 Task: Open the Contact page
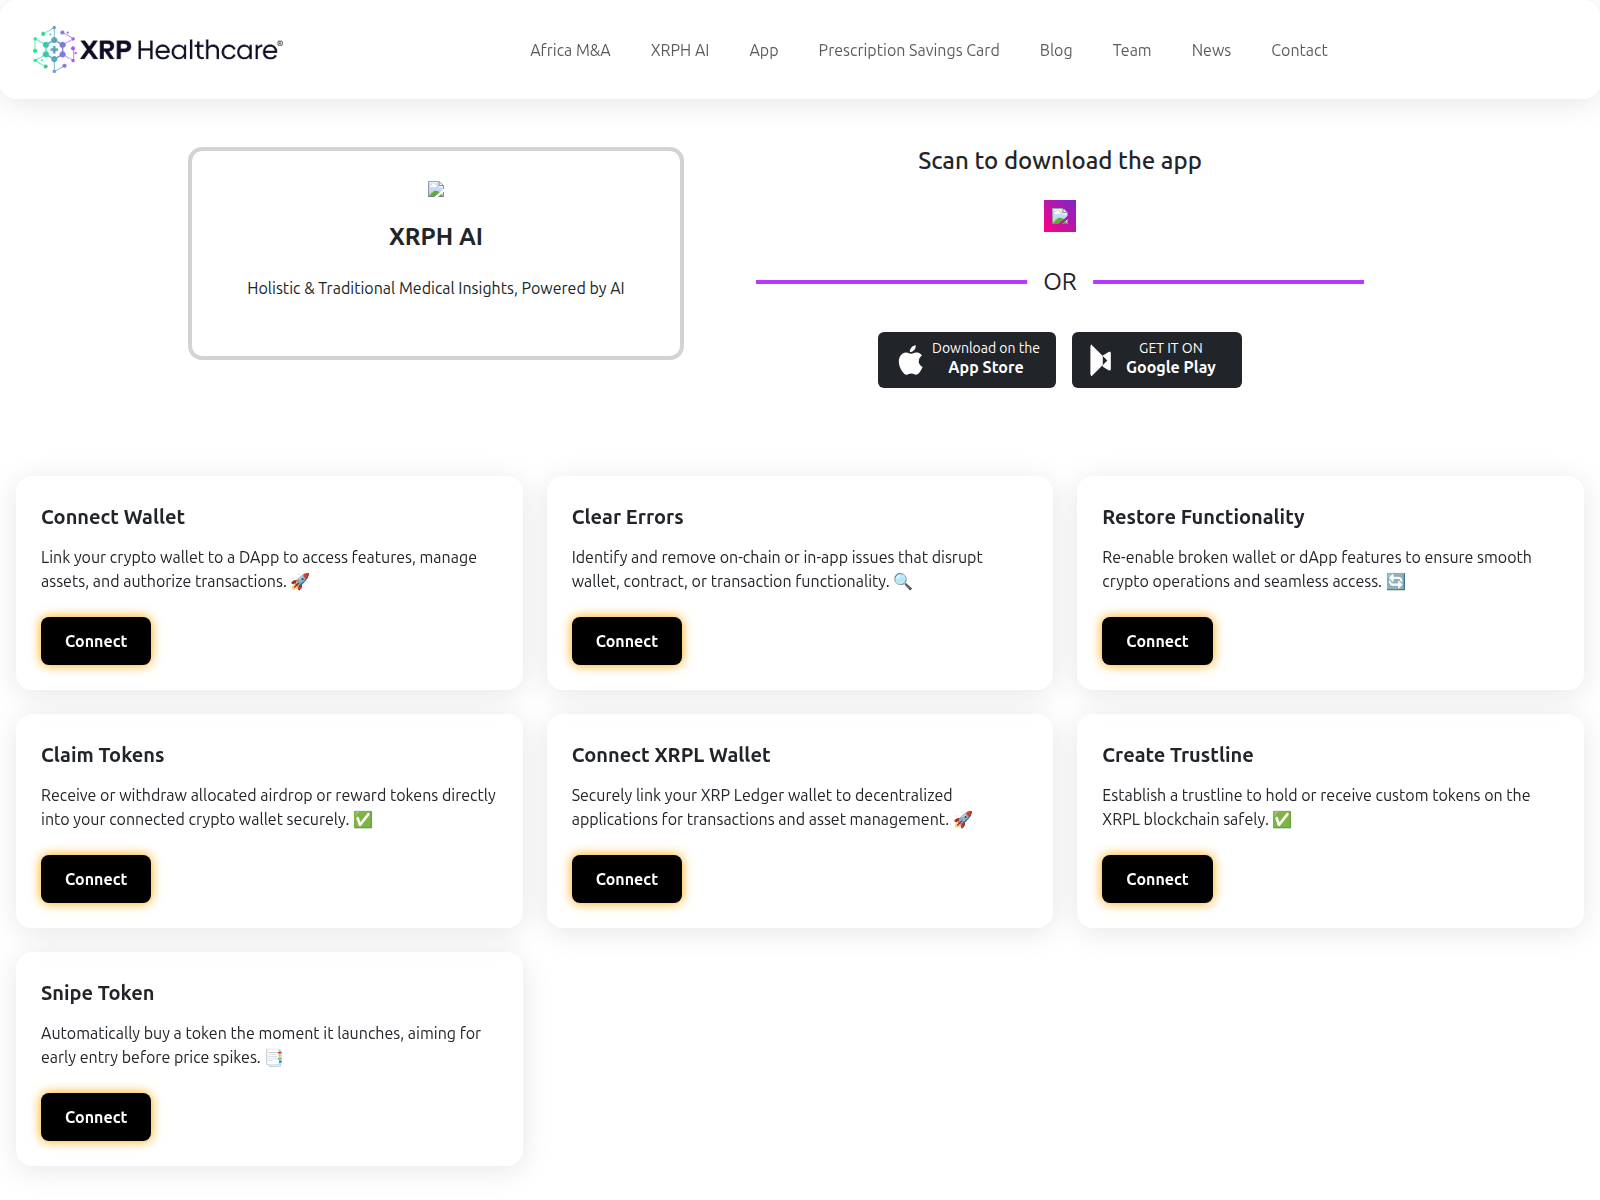[1298, 50]
